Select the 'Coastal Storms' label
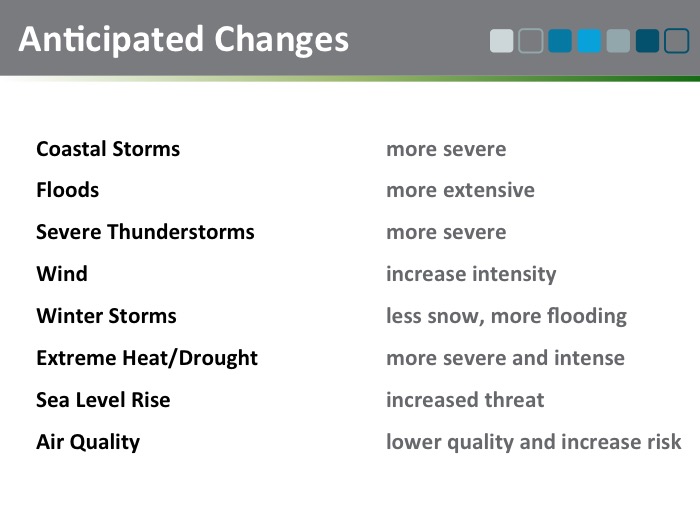This screenshot has height=525, width=700. click(108, 149)
